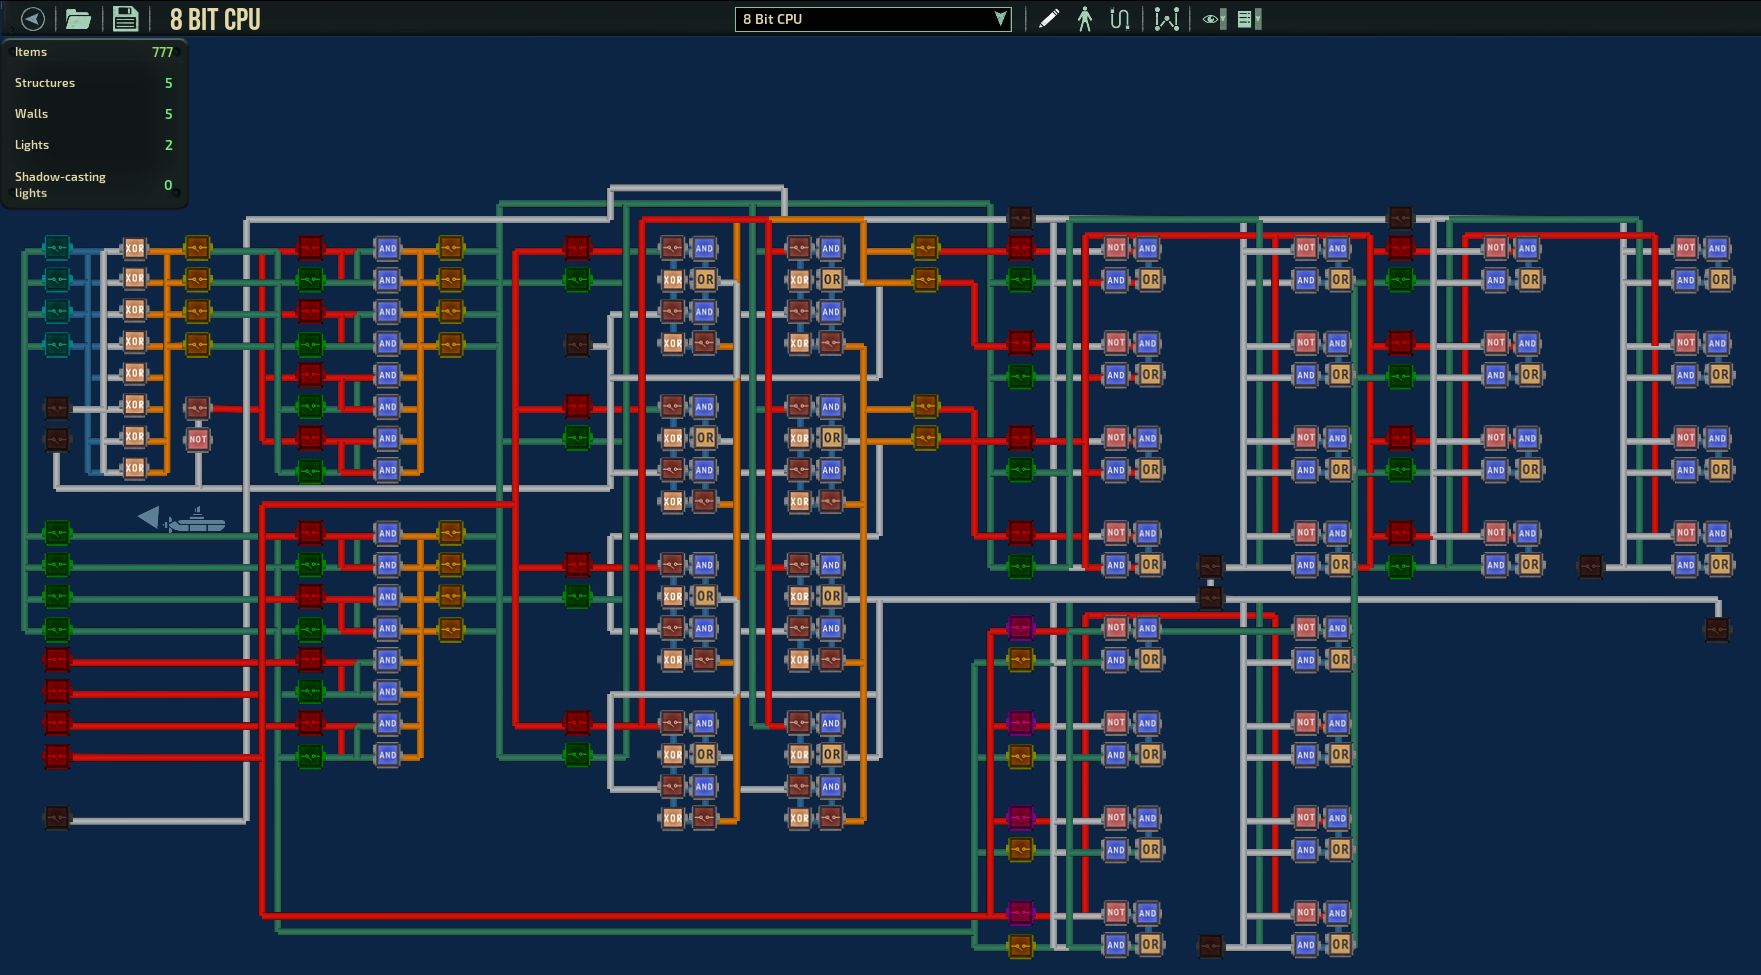
Task: Expand the small arrow beside the eye icon
Action: click(x=1225, y=18)
